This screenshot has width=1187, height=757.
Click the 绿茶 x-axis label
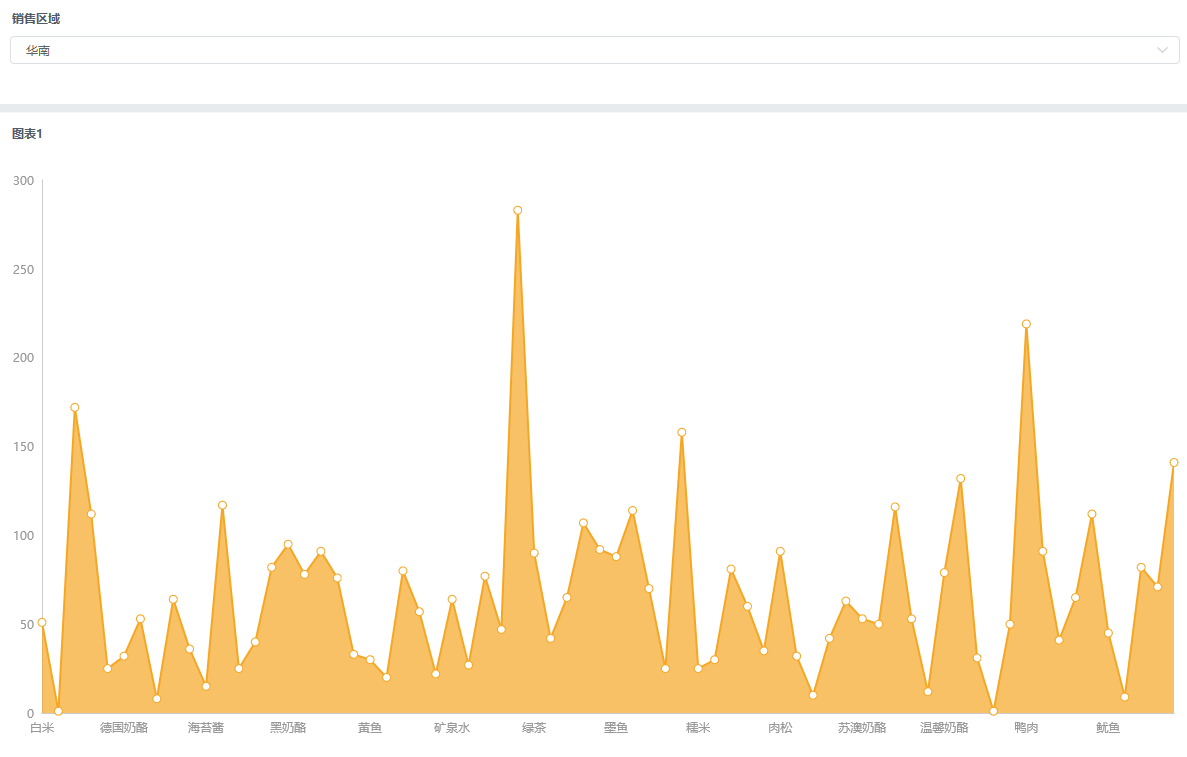[x=534, y=728]
